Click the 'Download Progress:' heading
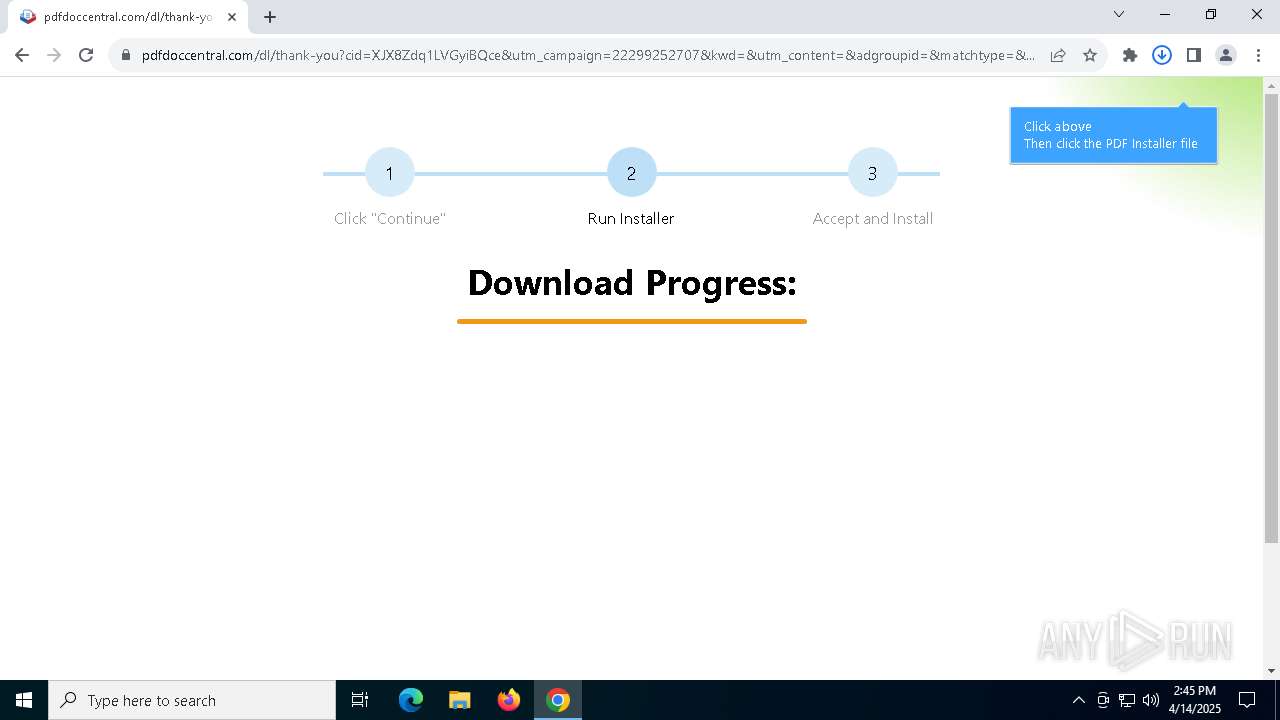1280x720 pixels. (x=632, y=283)
